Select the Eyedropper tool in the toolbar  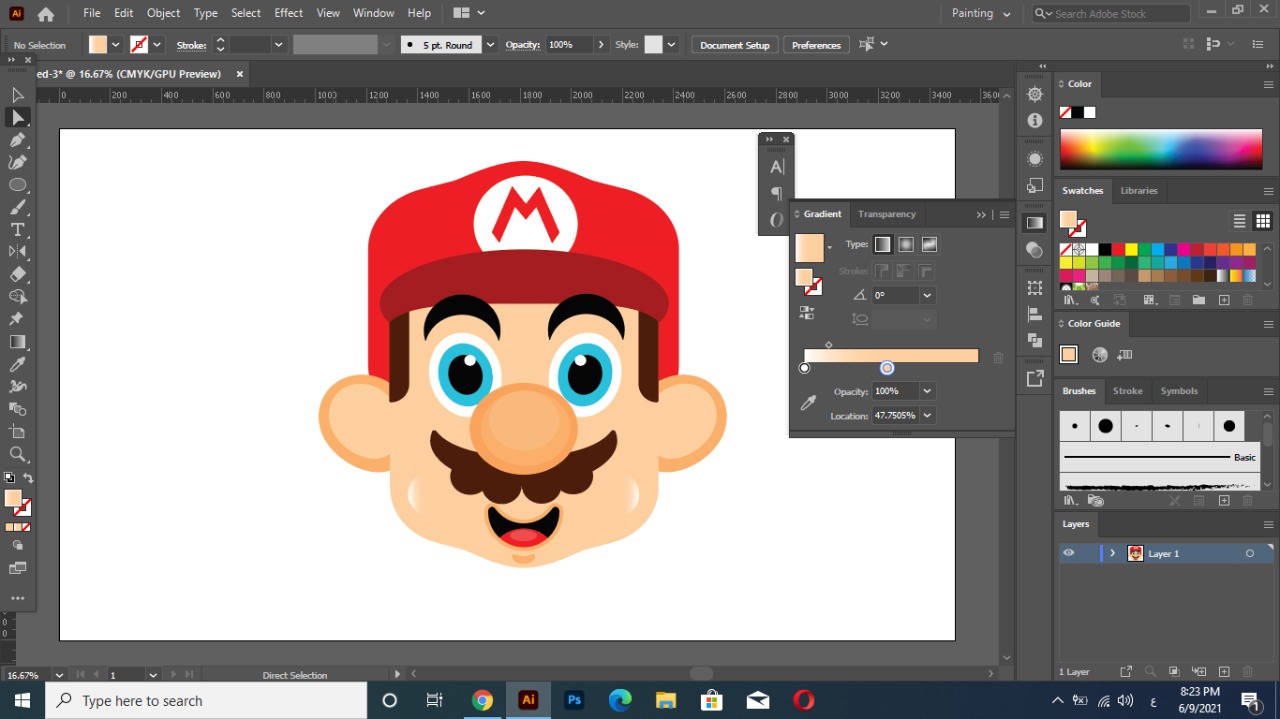click(17, 364)
